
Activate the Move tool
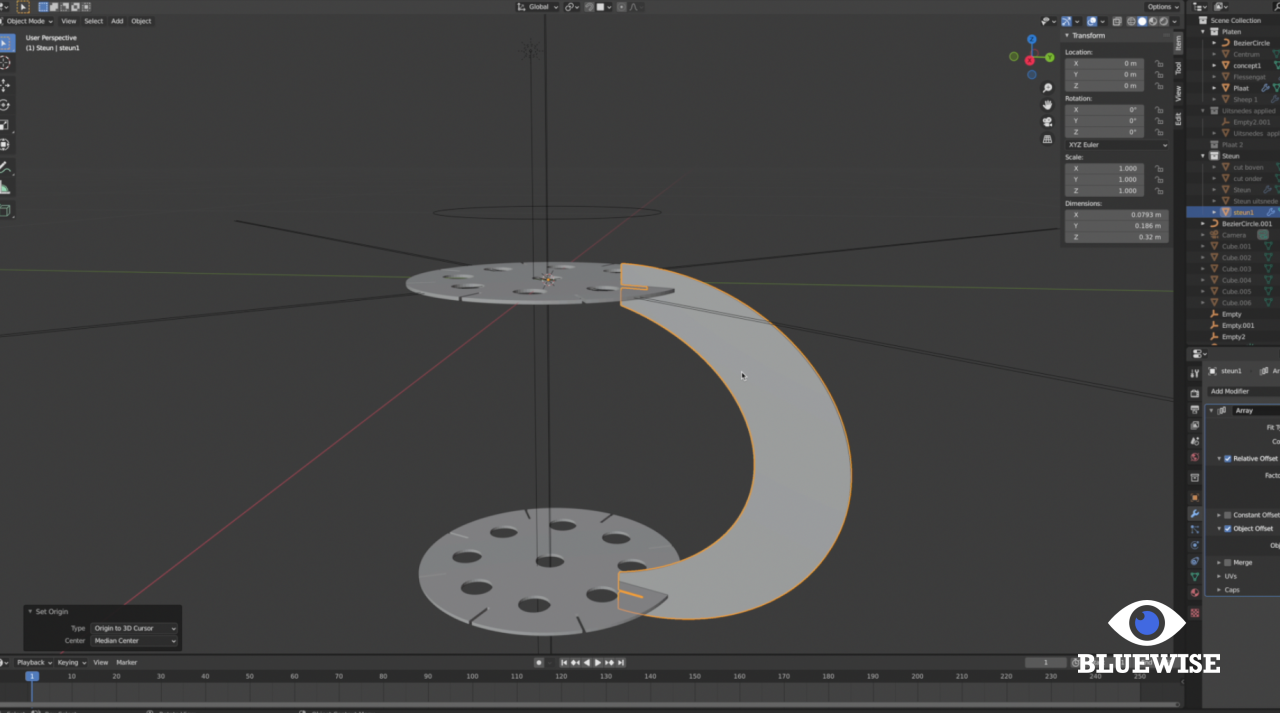click(6, 85)
